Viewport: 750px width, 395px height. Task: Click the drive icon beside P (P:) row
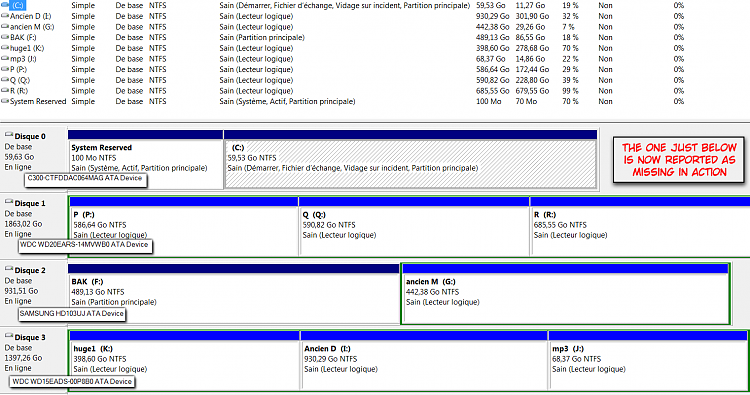[5, 69]
